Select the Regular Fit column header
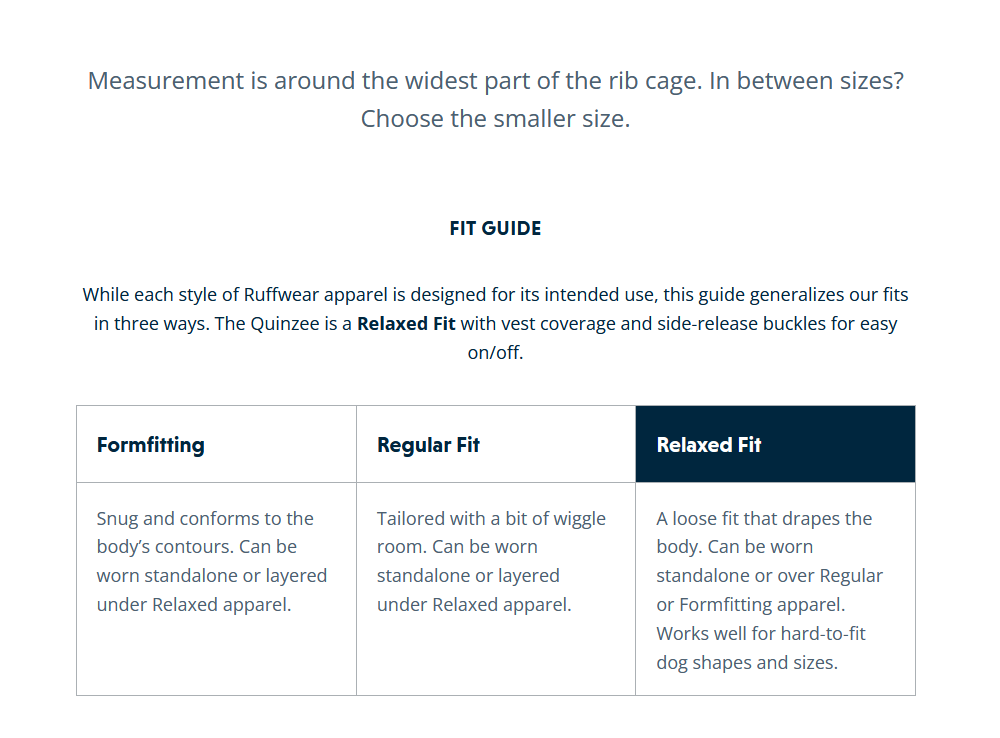 428,445
